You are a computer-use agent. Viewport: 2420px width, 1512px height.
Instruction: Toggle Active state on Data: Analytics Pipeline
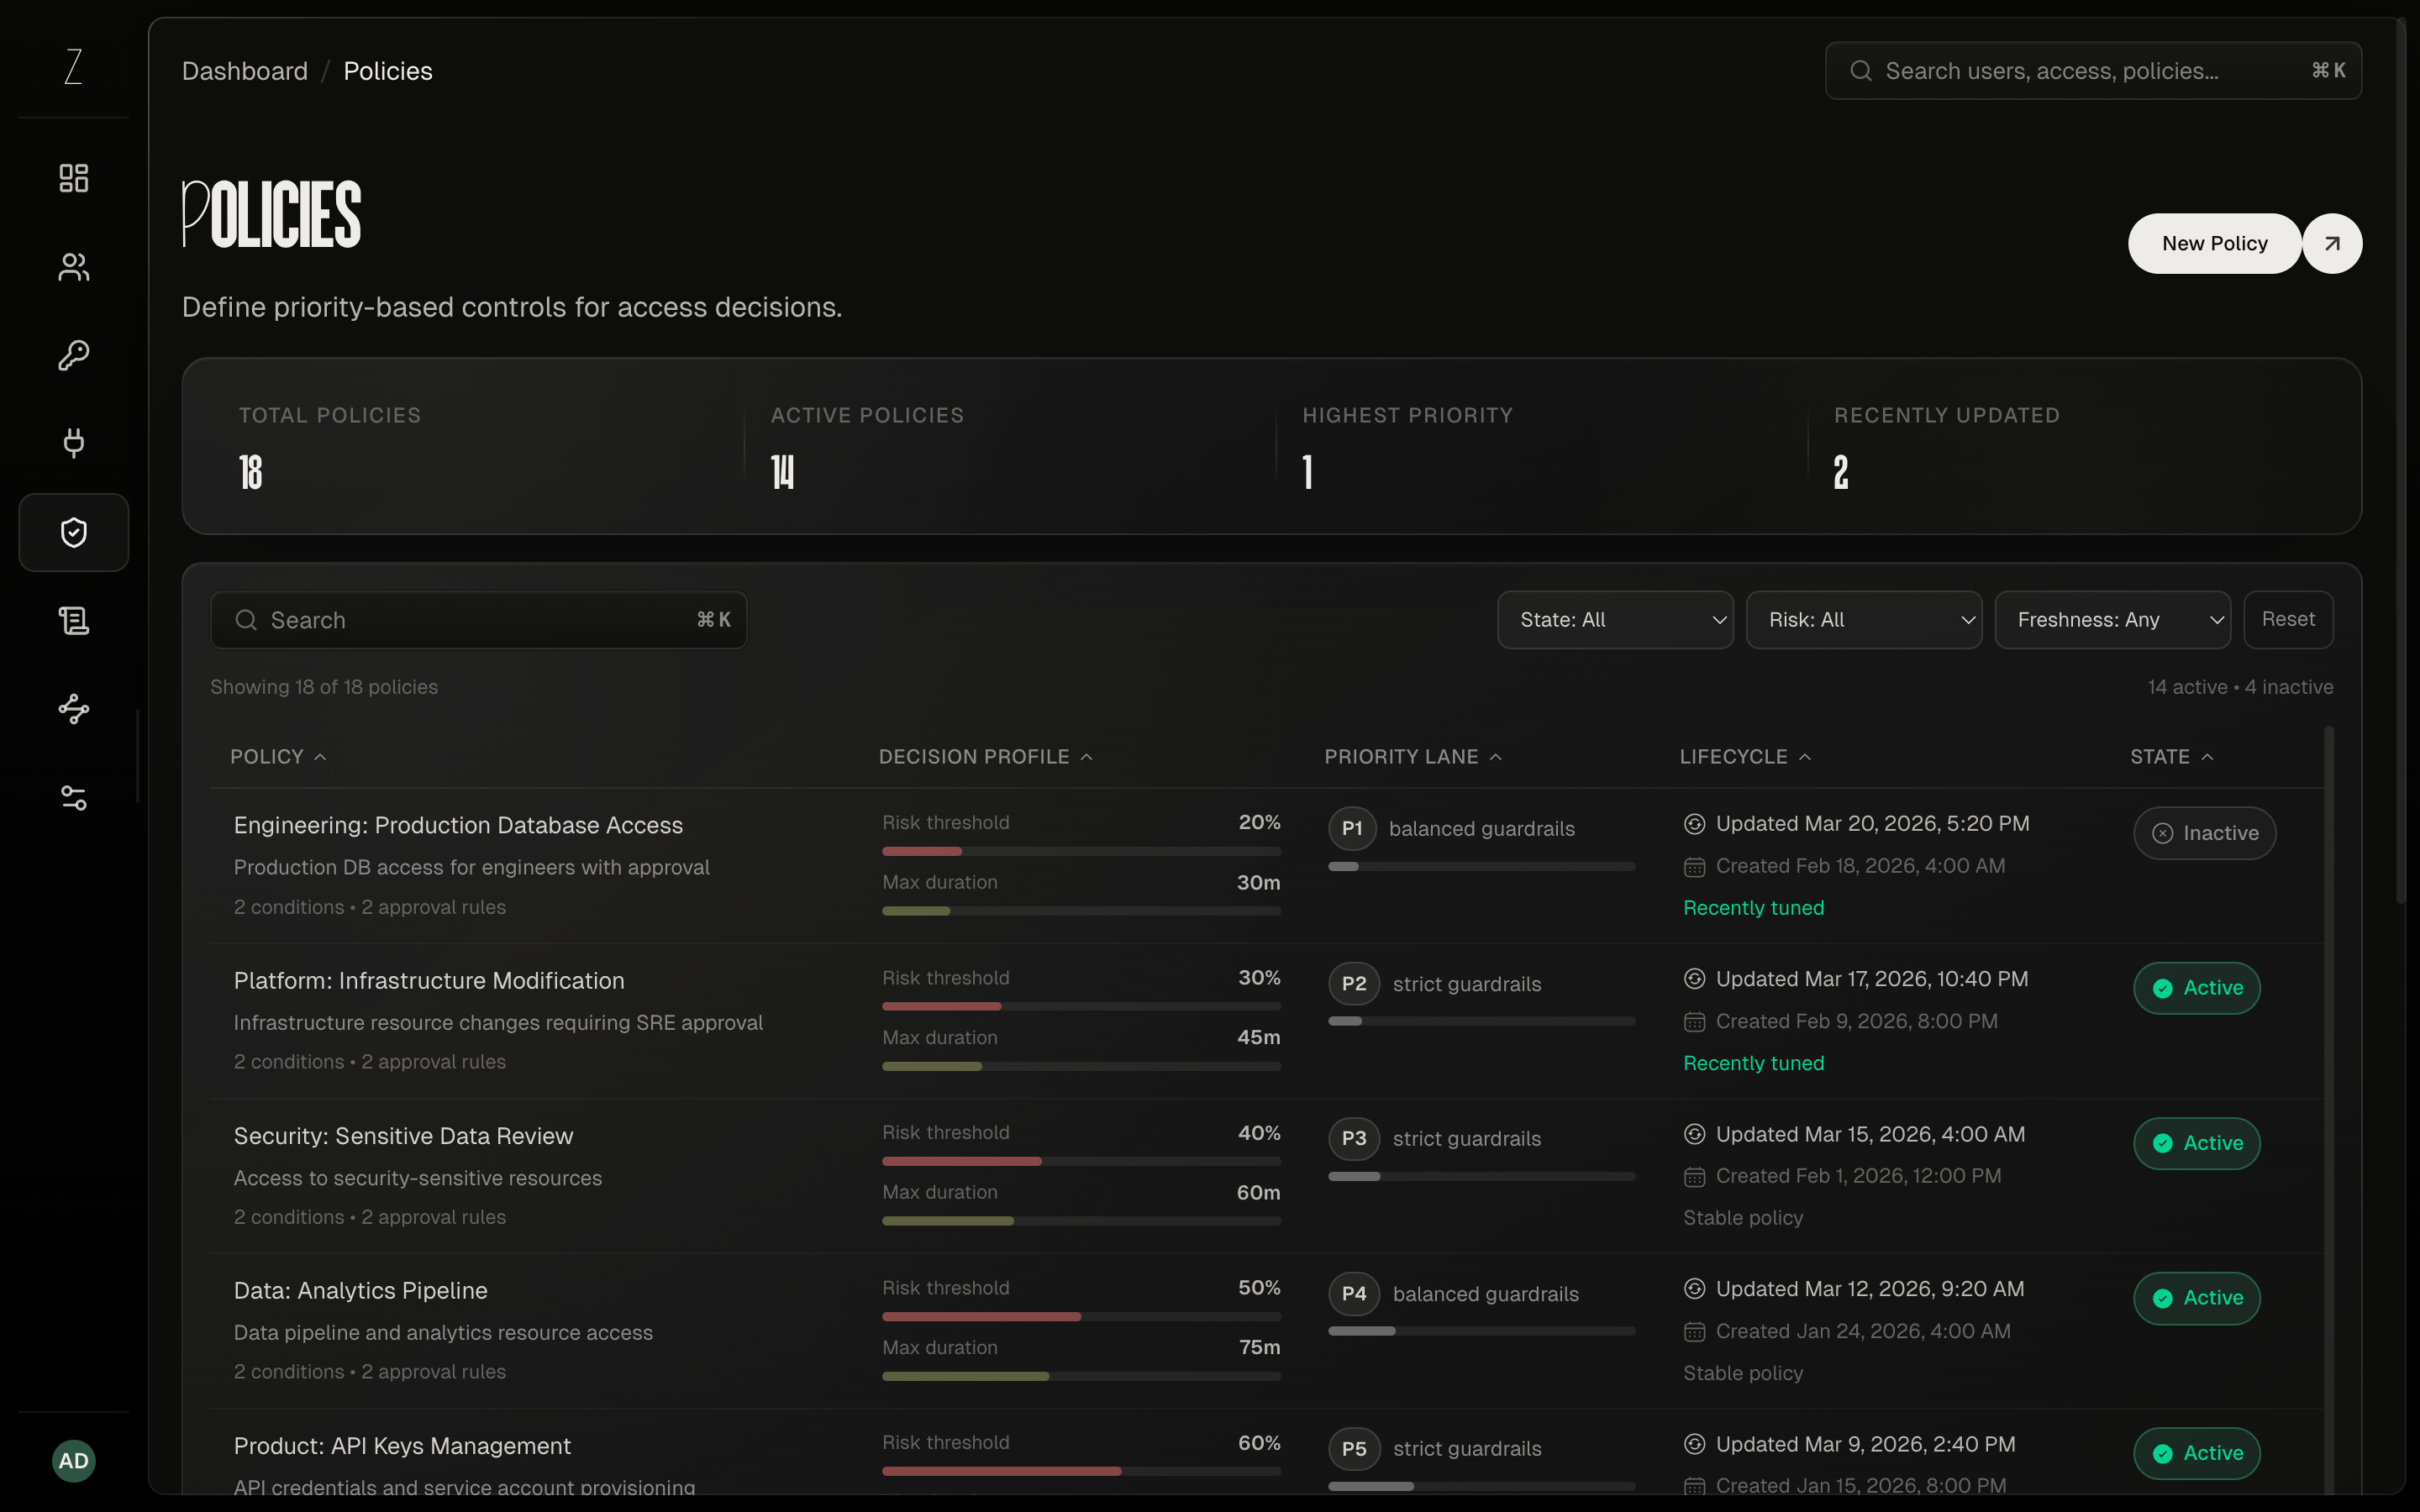[2196, 1298]
